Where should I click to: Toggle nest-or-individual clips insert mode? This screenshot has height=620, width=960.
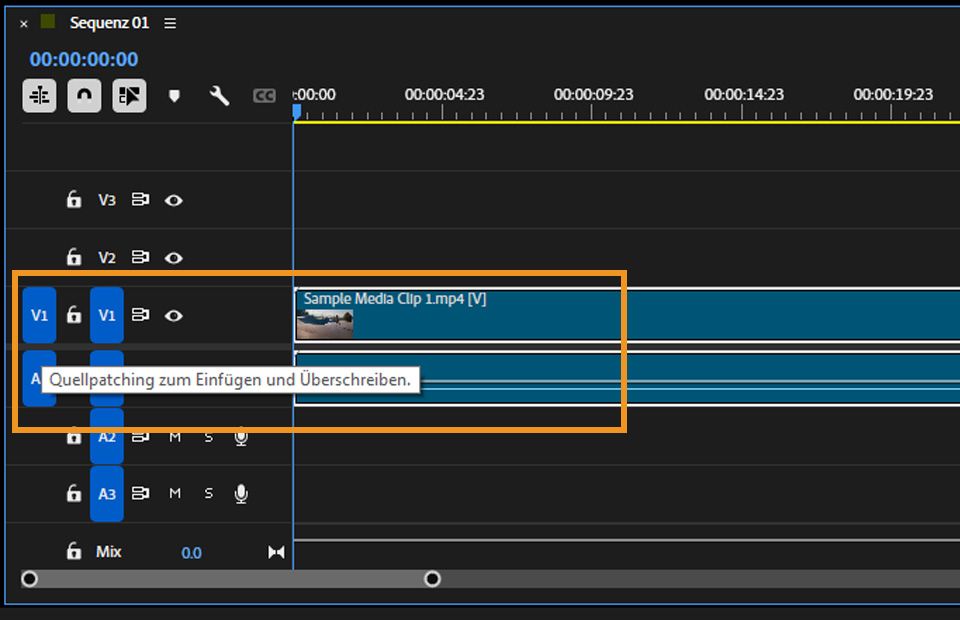[x=39, y=96]
